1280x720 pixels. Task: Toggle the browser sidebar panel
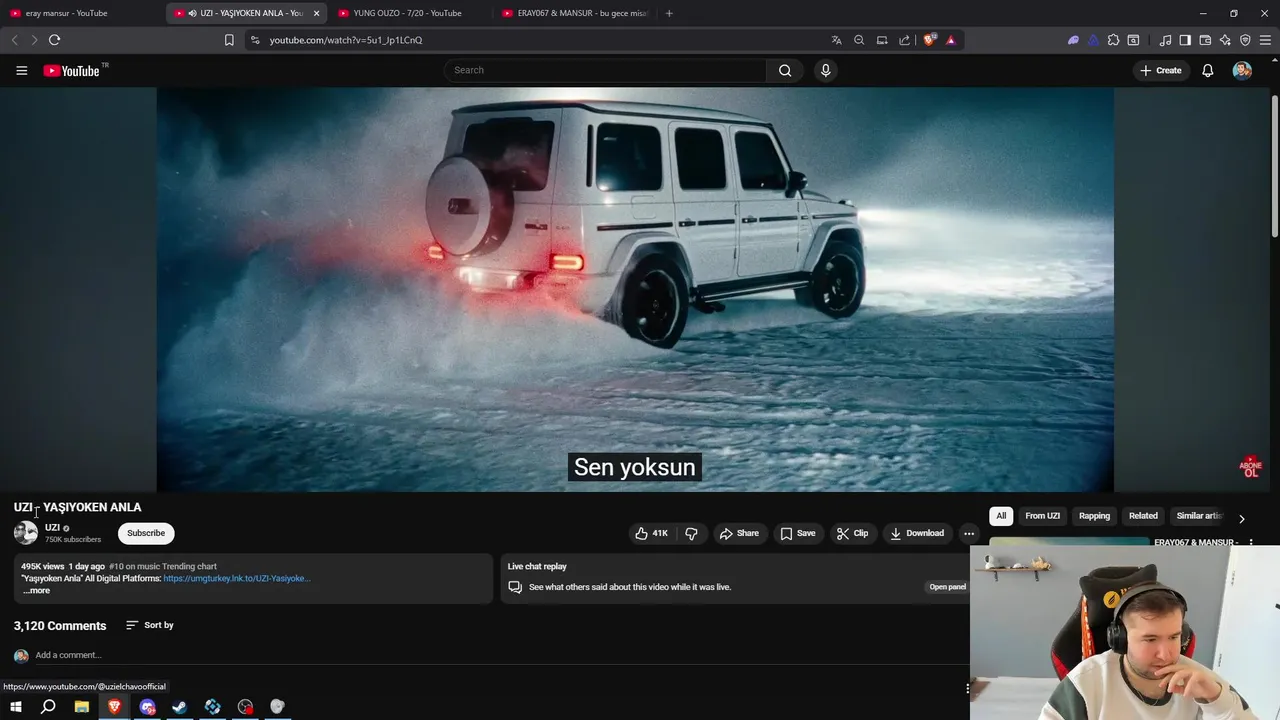[x=1185, y=40]
